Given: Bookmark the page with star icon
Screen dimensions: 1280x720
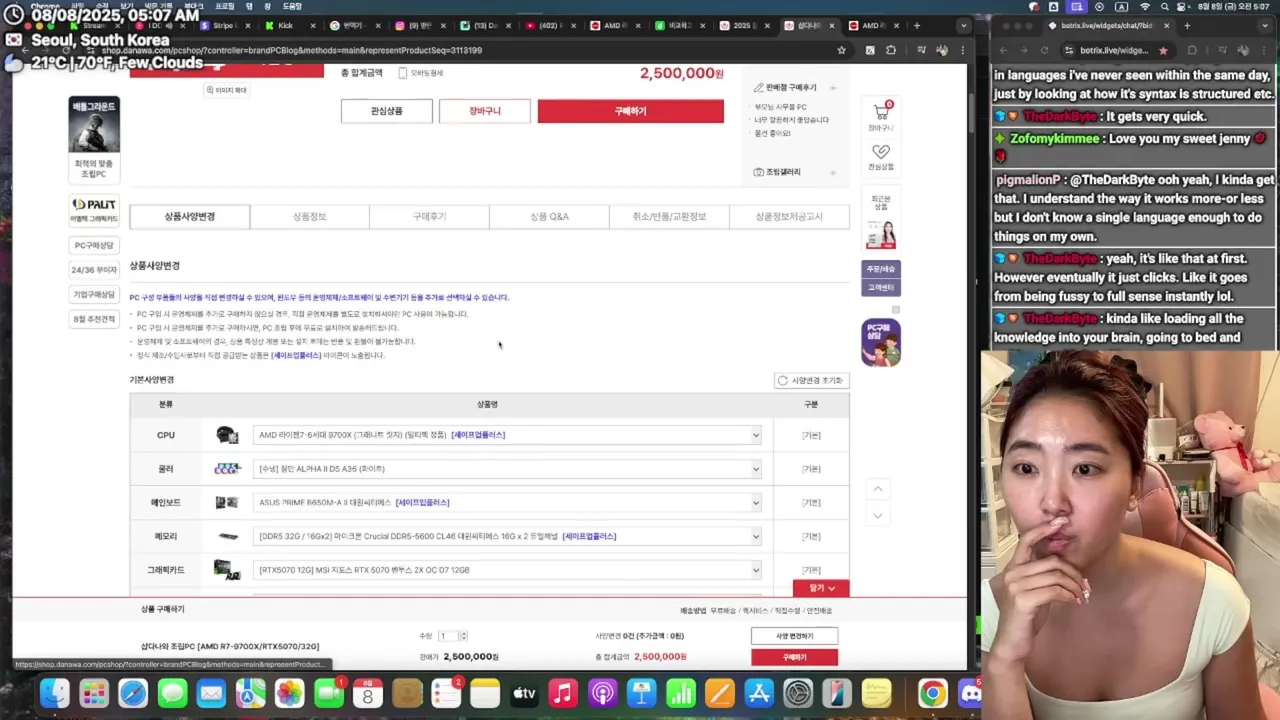Looking at the screenshot, I should [x=841, y=50].
